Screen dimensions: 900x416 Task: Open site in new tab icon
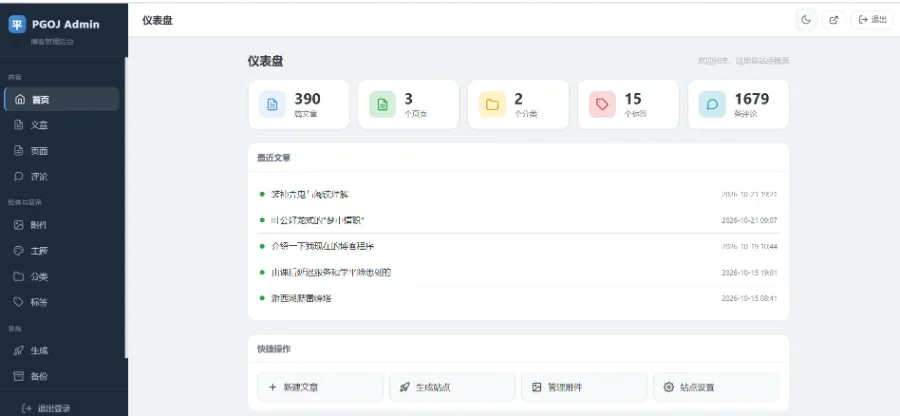tap(833, 20)
